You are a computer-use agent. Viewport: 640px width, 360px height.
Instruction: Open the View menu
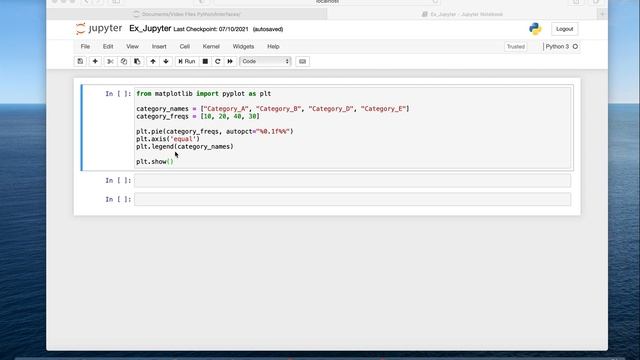[x=132, y=47]
